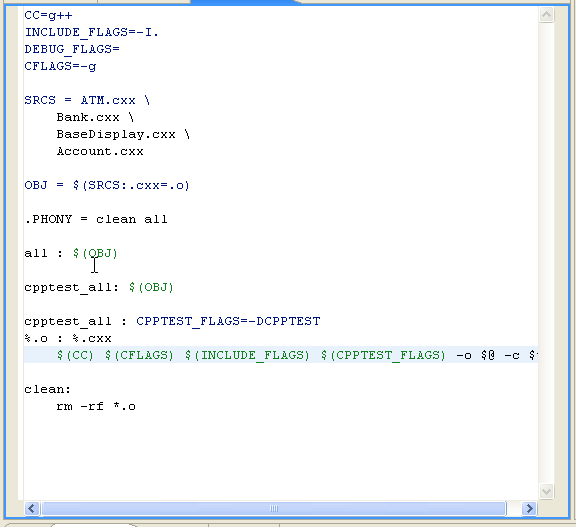Click the vertical scrollbar down arrow
This screenshot has width=576, height=527.
pos(546,491)
